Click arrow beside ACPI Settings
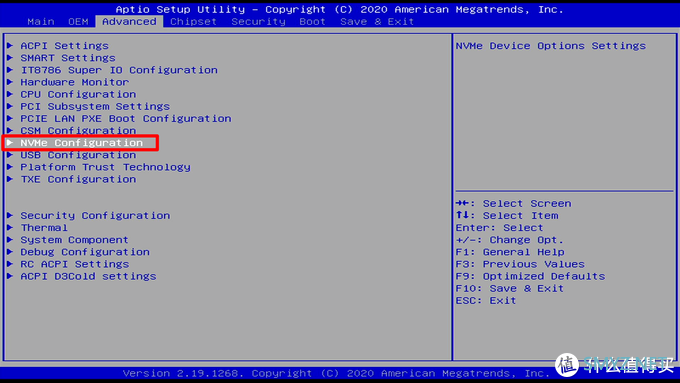The width and height of the screenshot is (680, 383). point(10,46)
